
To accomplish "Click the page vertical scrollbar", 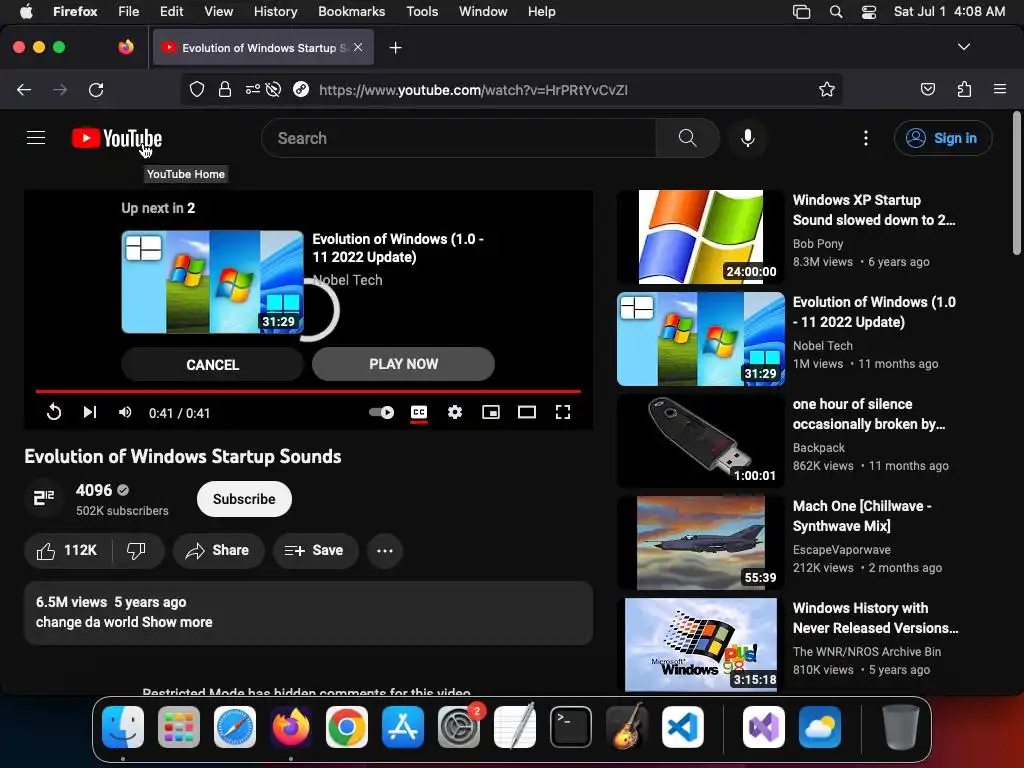I will (1016, 183).
